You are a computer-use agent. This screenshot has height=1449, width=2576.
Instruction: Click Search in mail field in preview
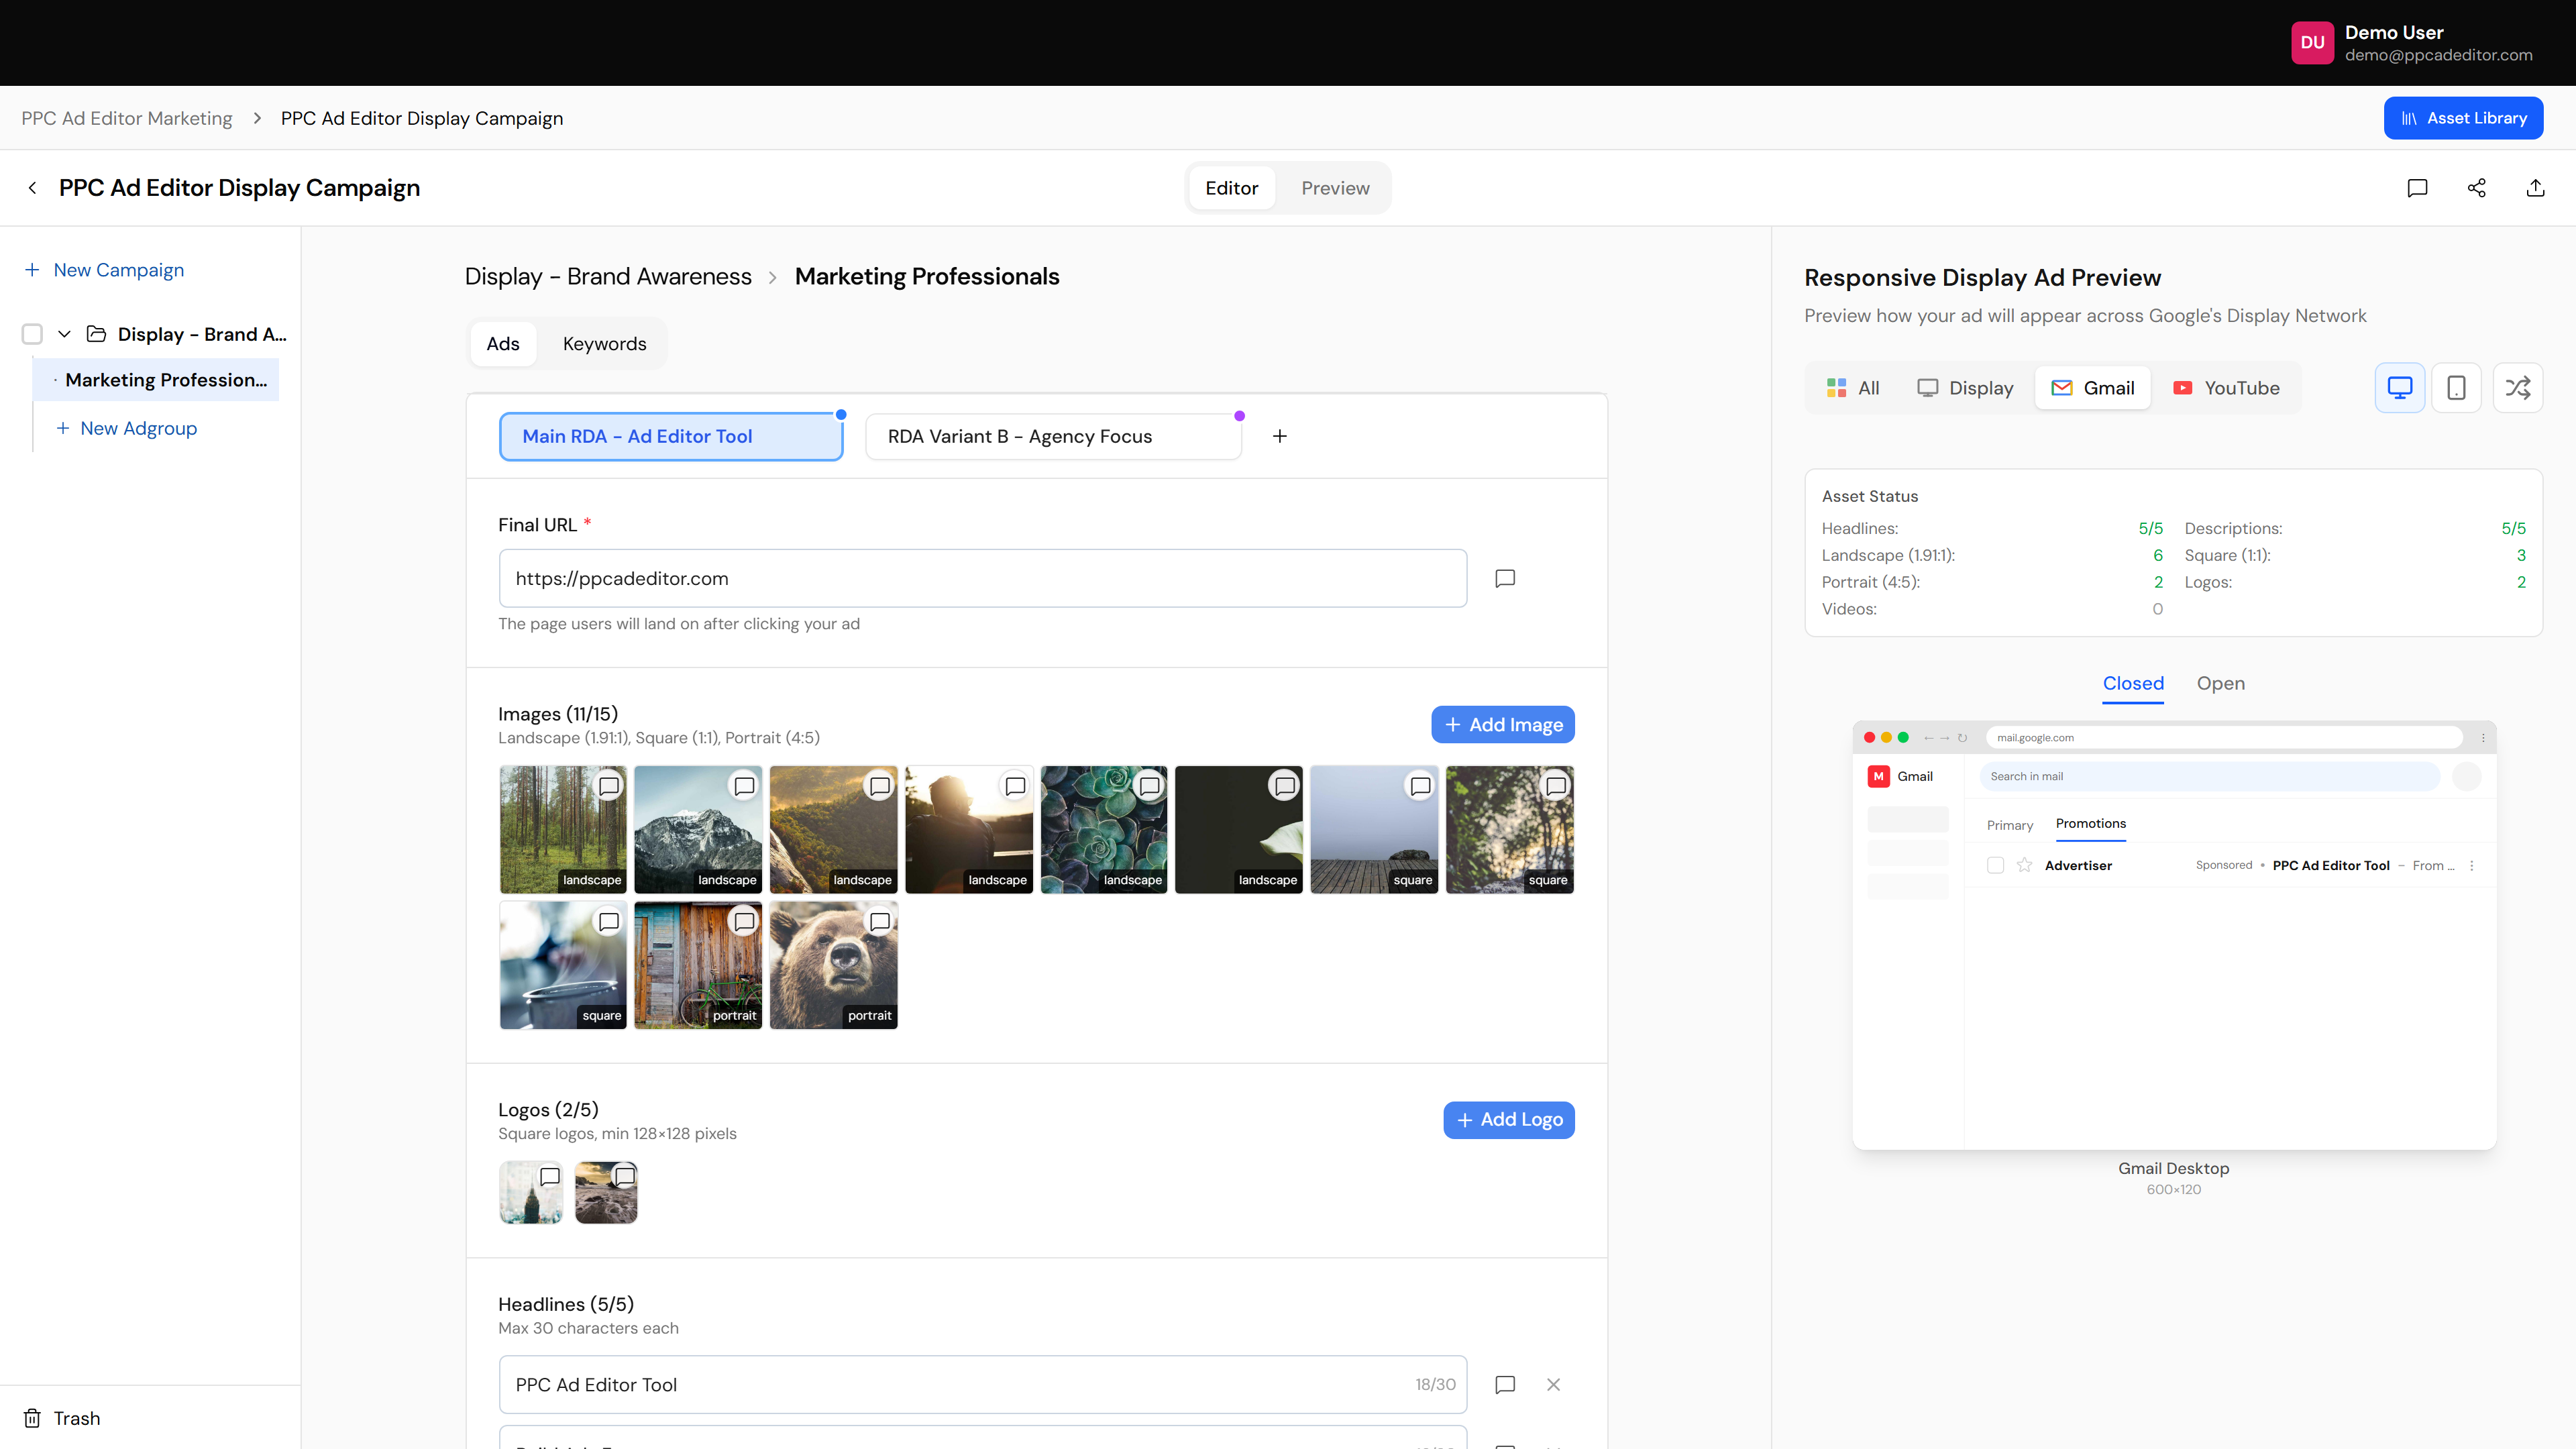click(x=2210, y=776)
